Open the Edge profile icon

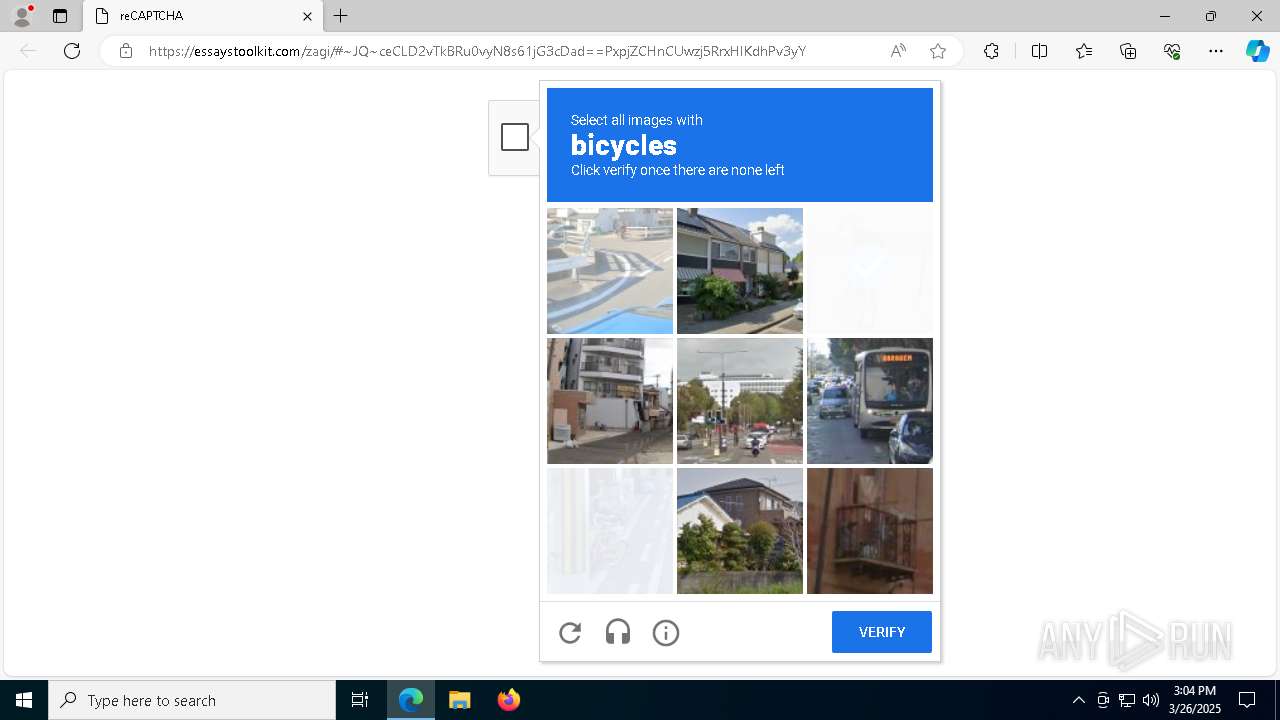(22, 16)
